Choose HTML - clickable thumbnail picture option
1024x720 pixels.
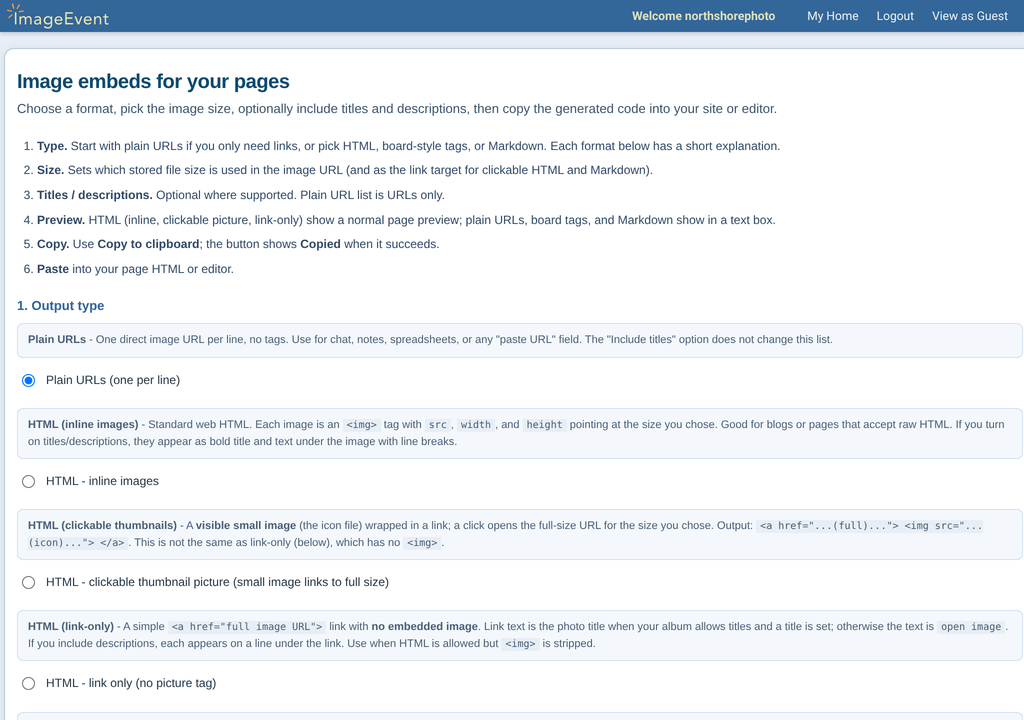pos(28,582)
